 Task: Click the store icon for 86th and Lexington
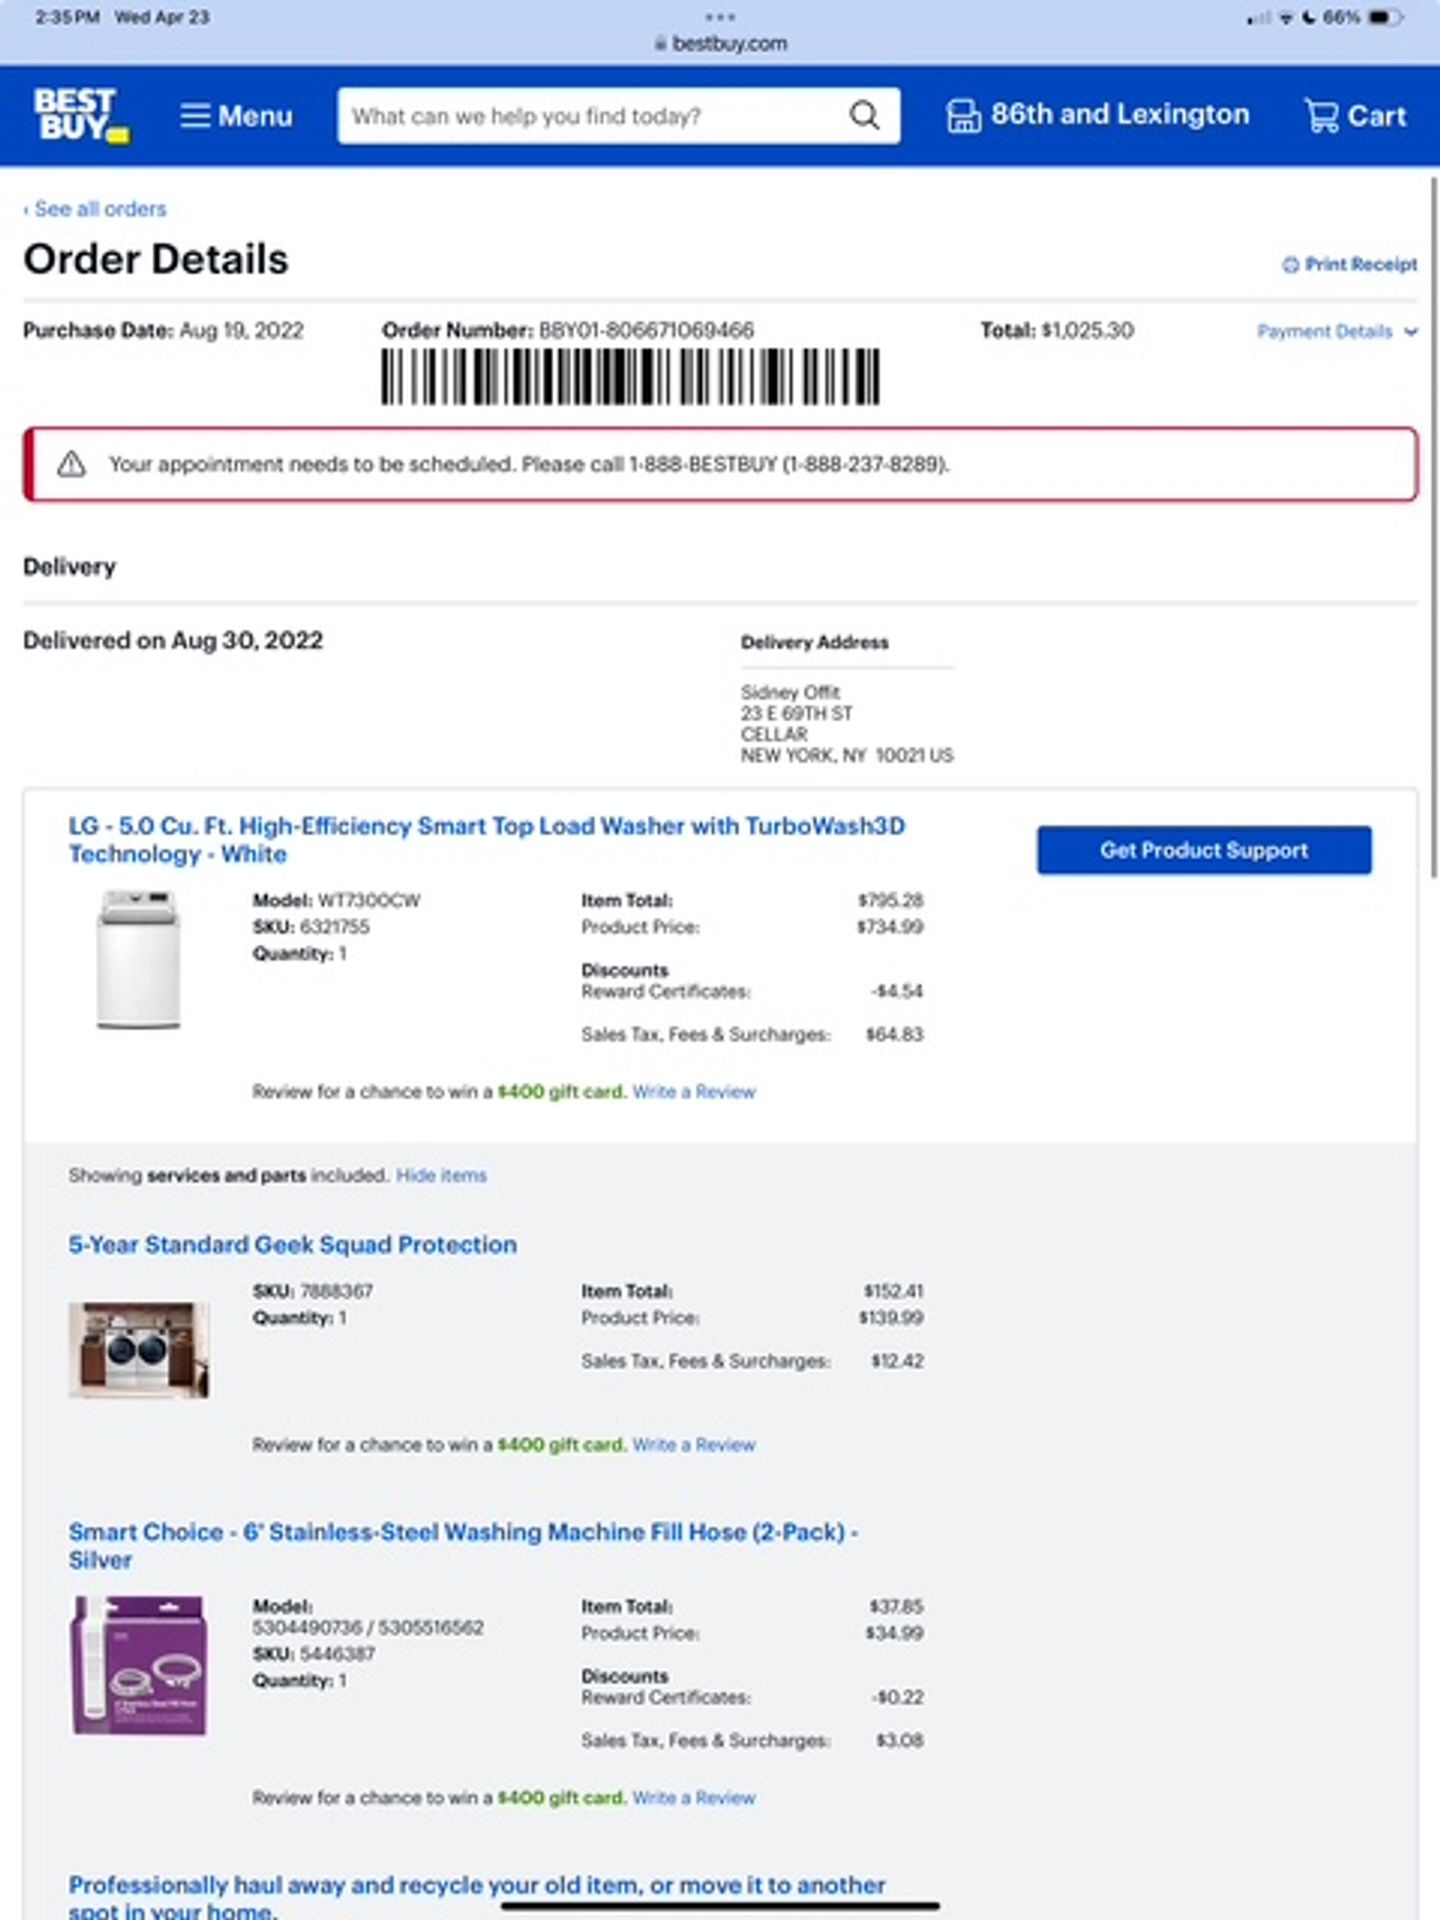(963, 116)
